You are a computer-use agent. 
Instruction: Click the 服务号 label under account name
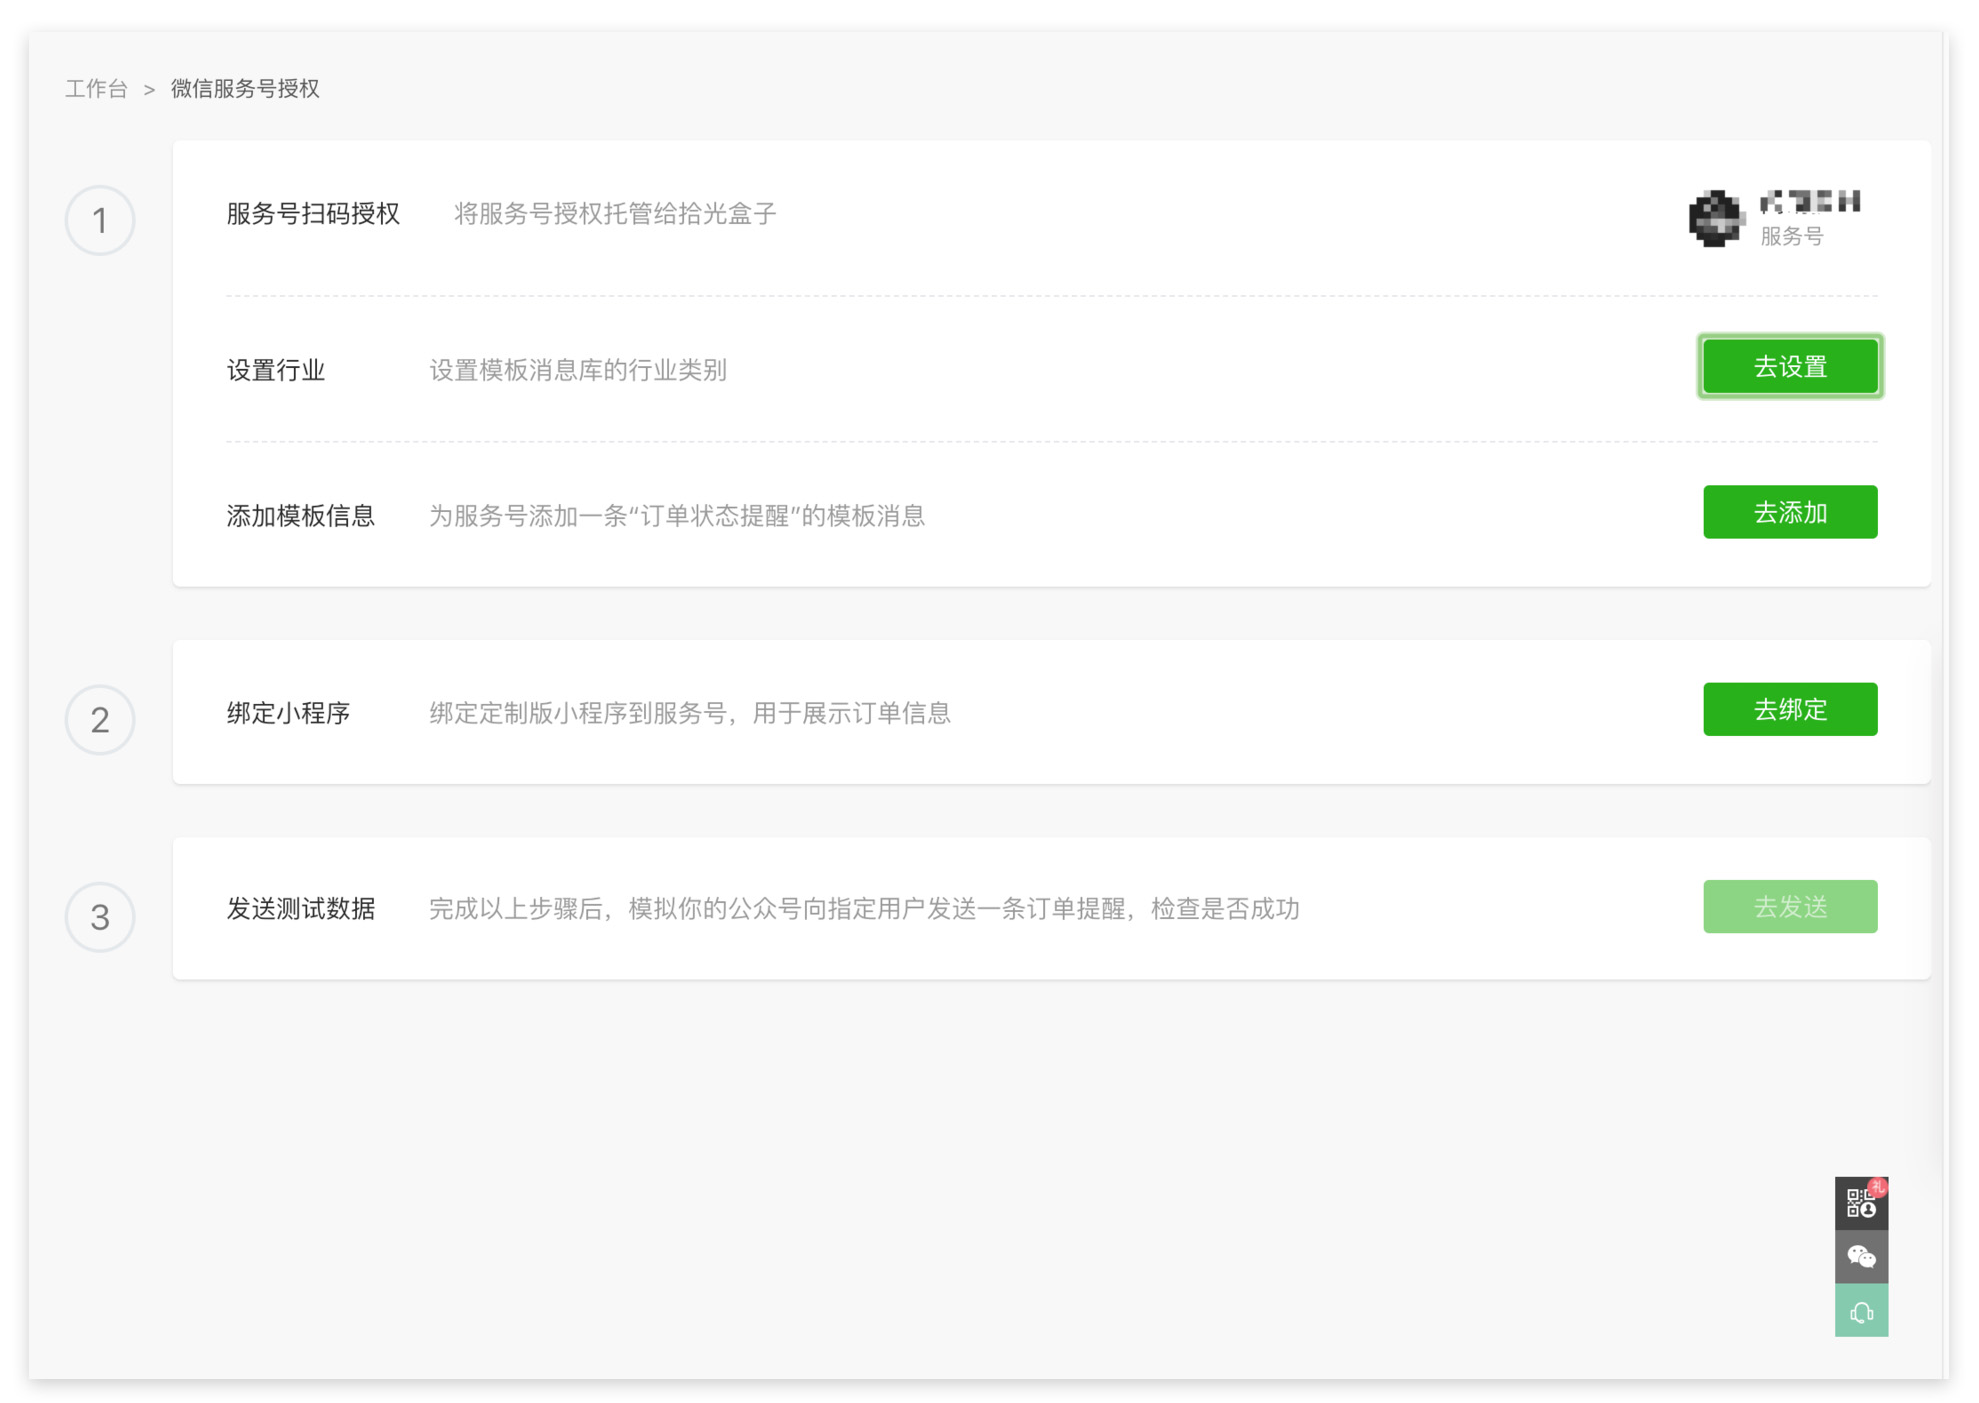(x=1791, y=237)
